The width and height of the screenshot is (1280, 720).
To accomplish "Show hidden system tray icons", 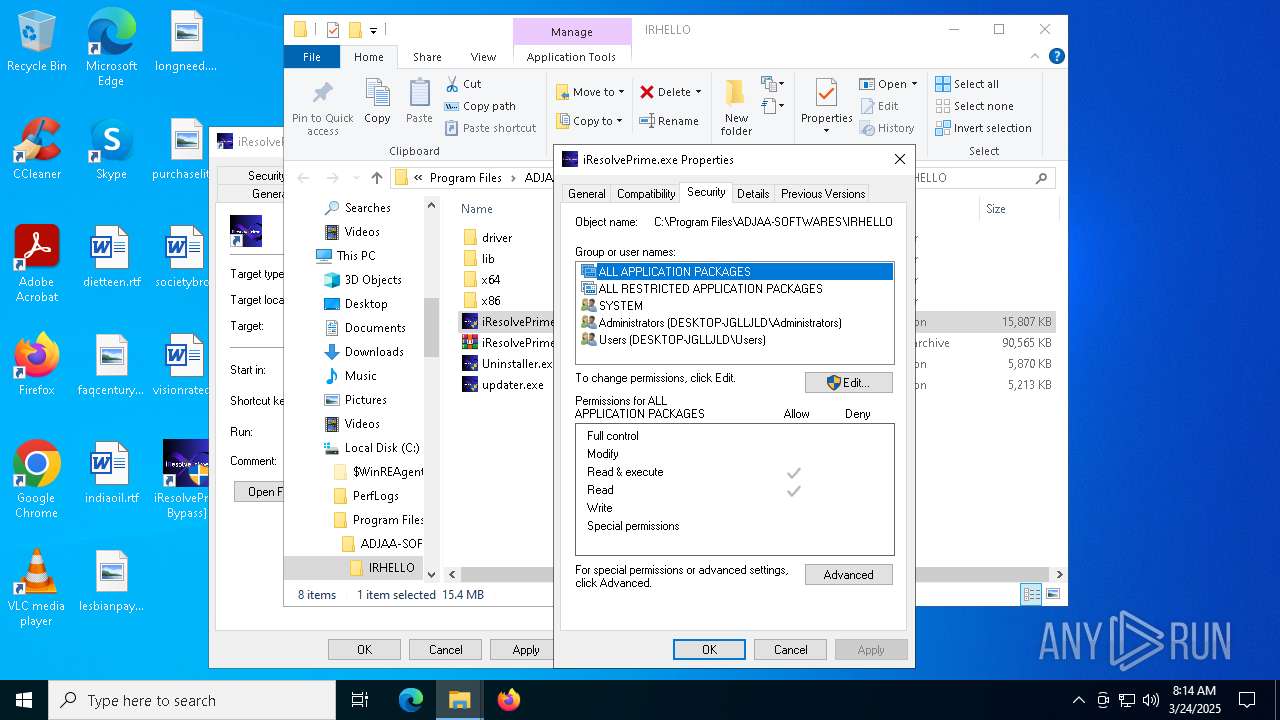I will [x=1078, y=700].
